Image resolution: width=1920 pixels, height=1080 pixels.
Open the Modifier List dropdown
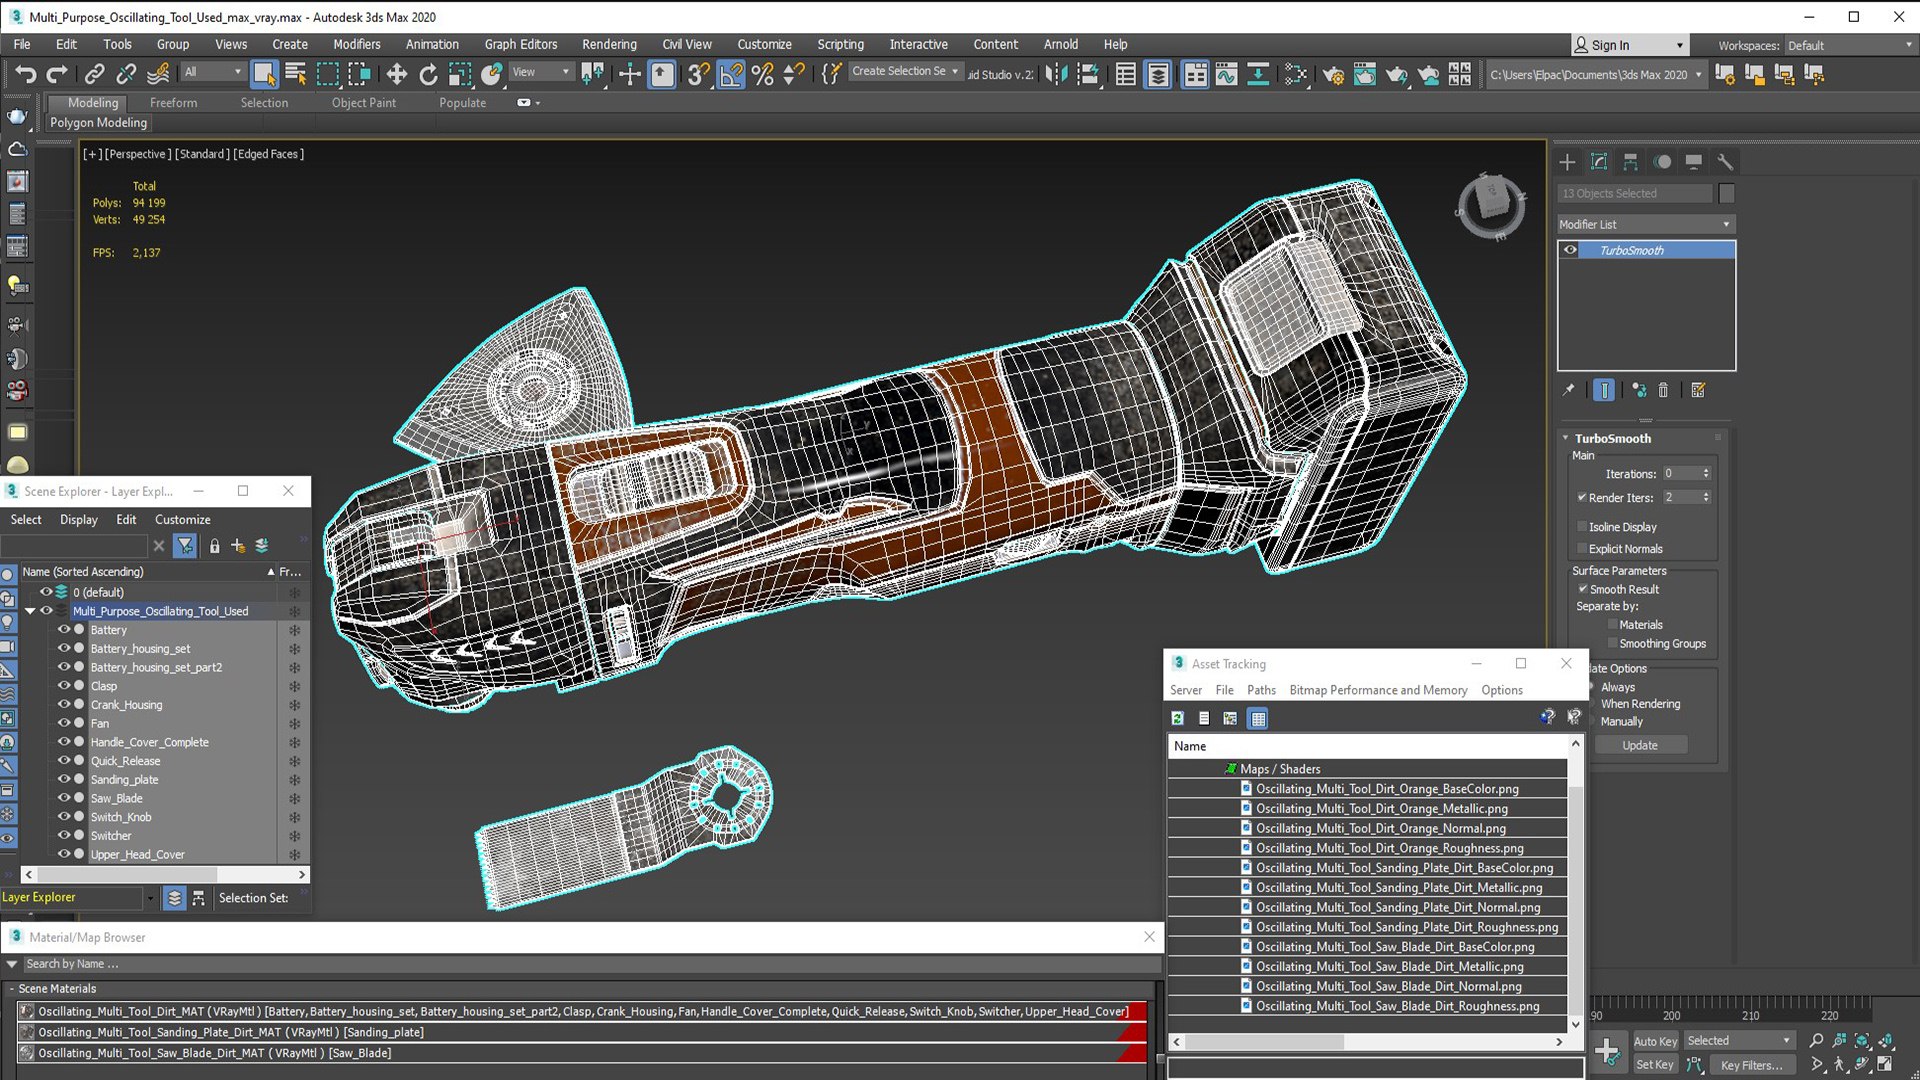1645,224
